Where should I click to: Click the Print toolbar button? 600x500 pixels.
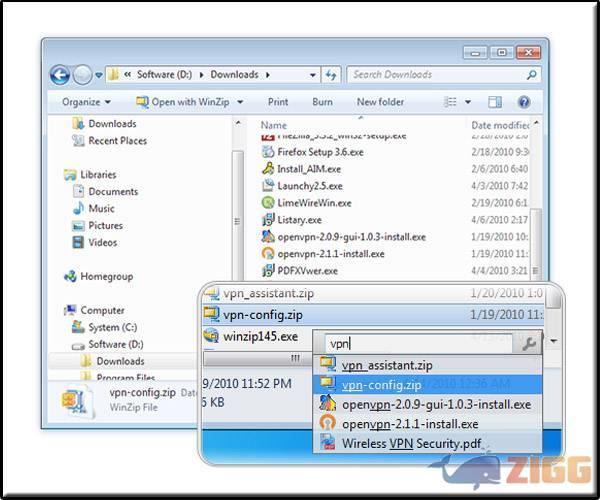click(278, 102)
